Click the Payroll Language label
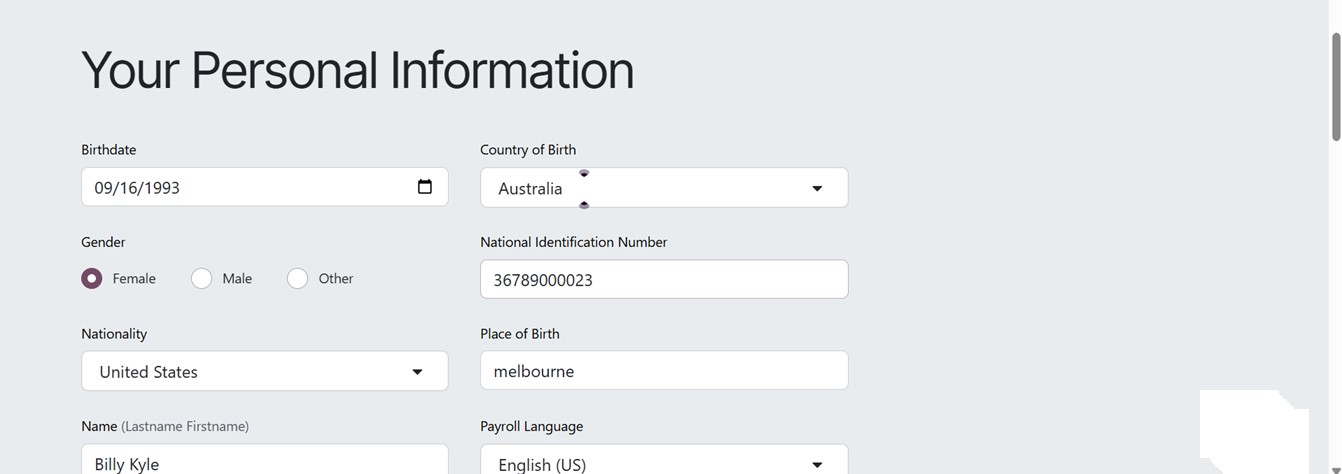 531,426
